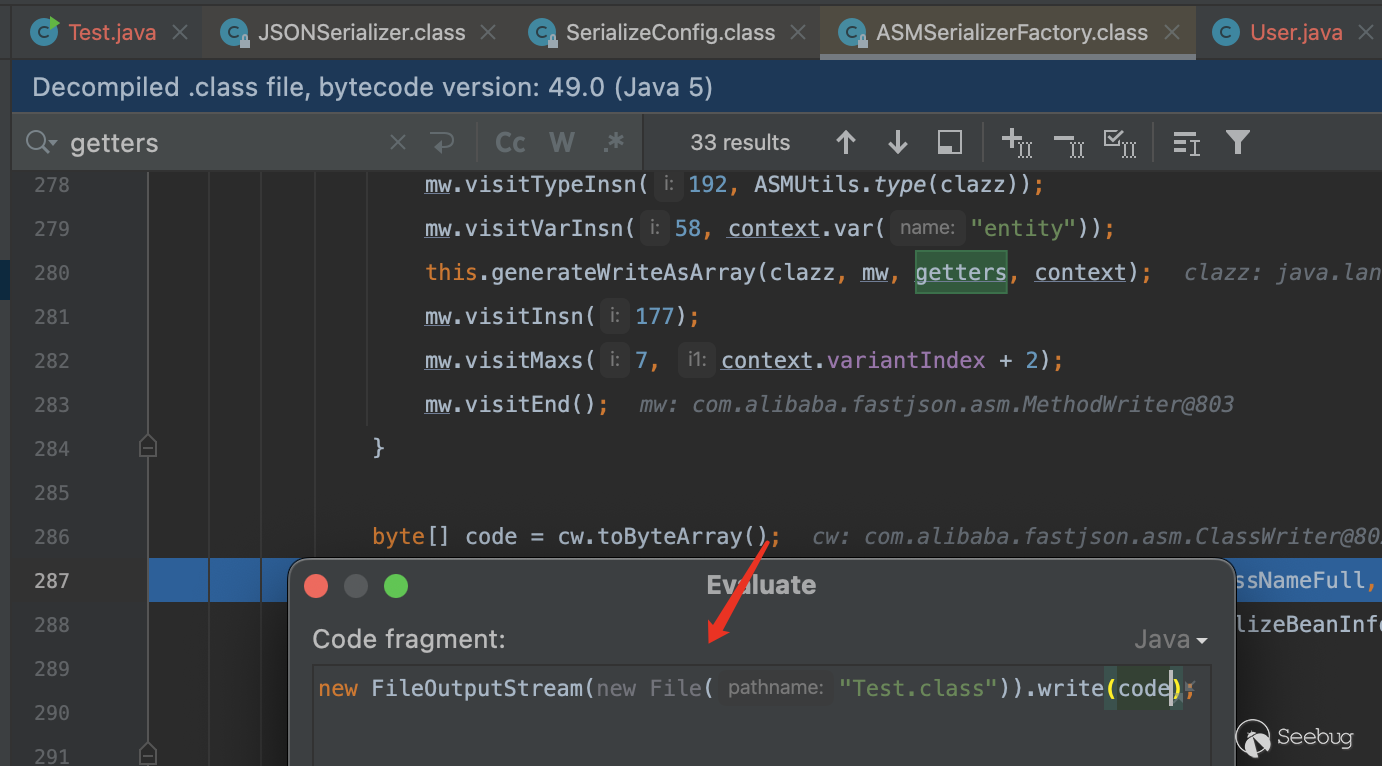Close the Test.java tab

(x=180, y=32)
